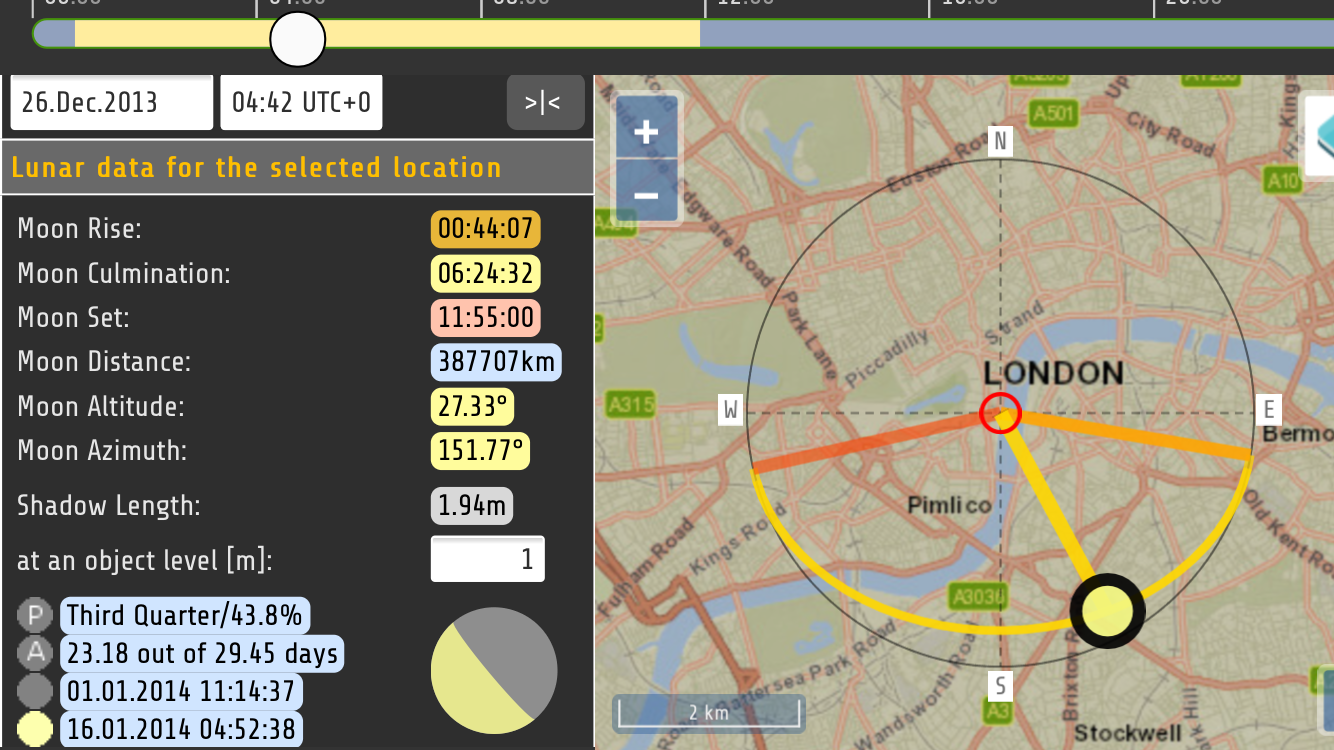Screen dimensions: 1334x750
Task: Click the Moon Distance value 387707km
Action: [x=496, y=362]
